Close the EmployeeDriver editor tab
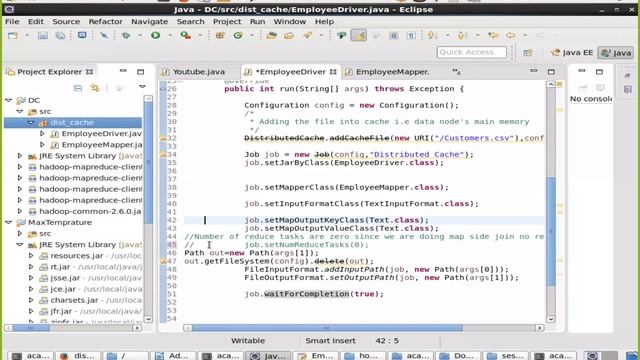640x360 pixels. 333,72
